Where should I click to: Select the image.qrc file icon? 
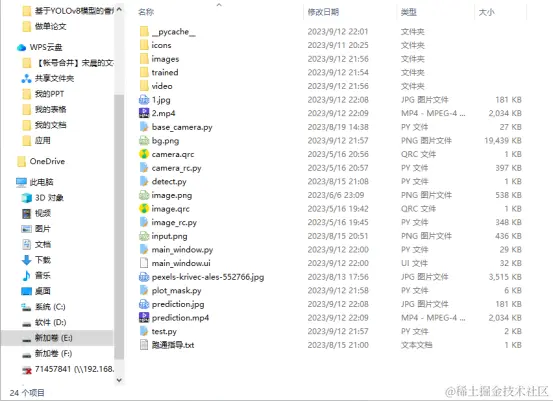click(144, 208)
